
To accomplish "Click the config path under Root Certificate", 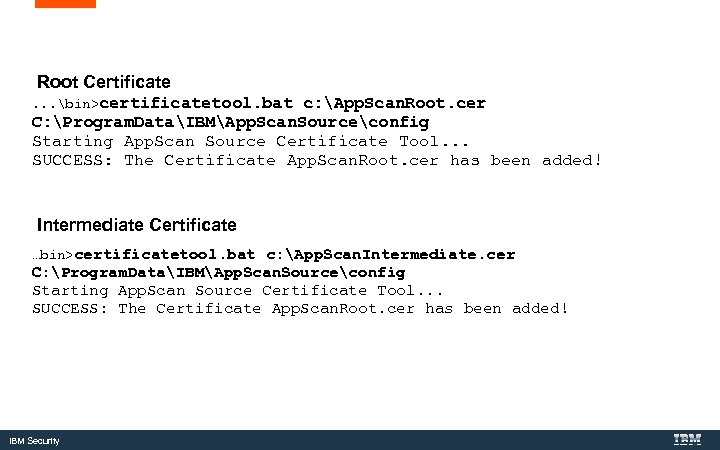I will click(231, 122).
